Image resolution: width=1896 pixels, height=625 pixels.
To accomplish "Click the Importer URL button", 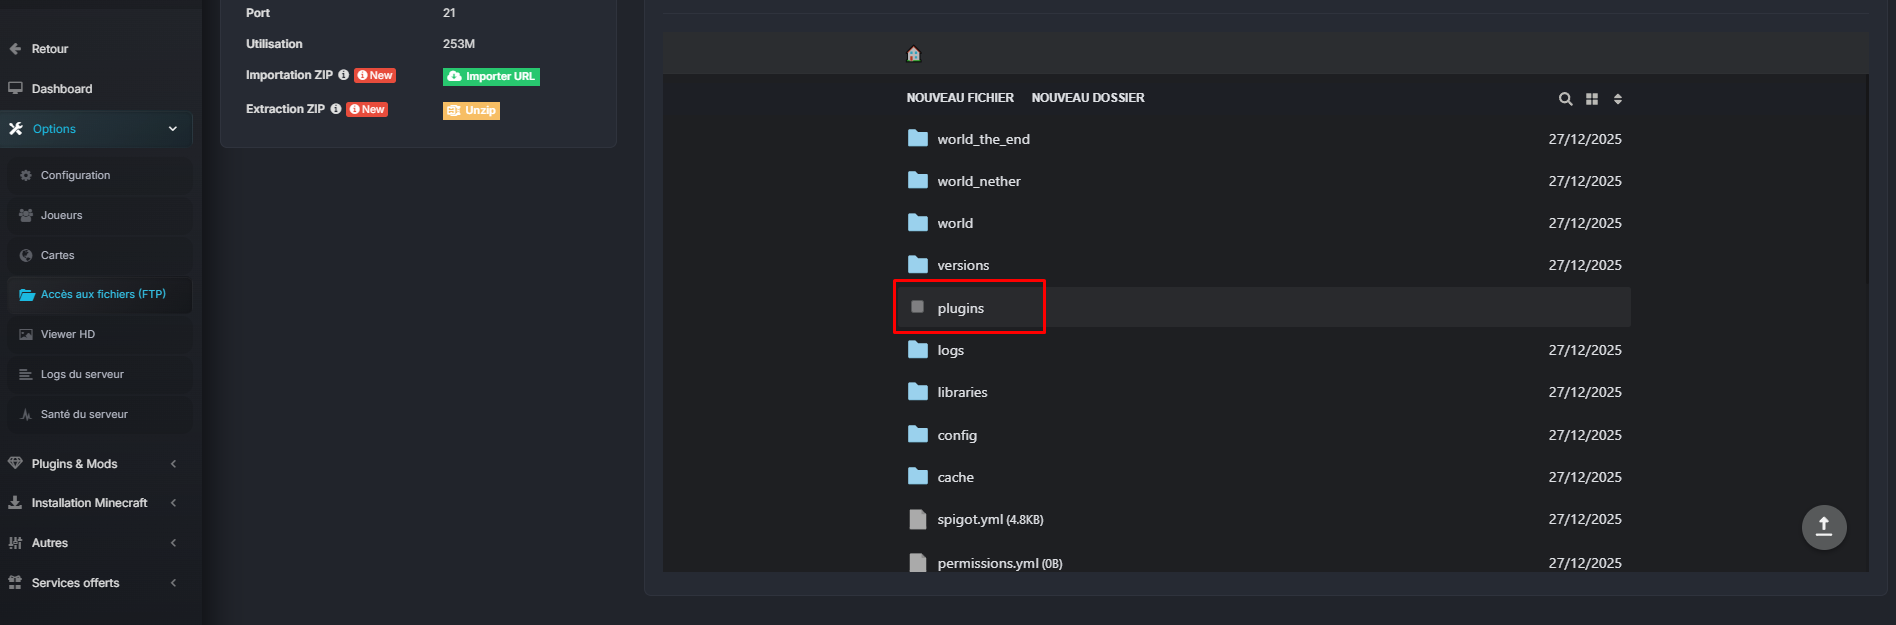I will pos(491,76).
